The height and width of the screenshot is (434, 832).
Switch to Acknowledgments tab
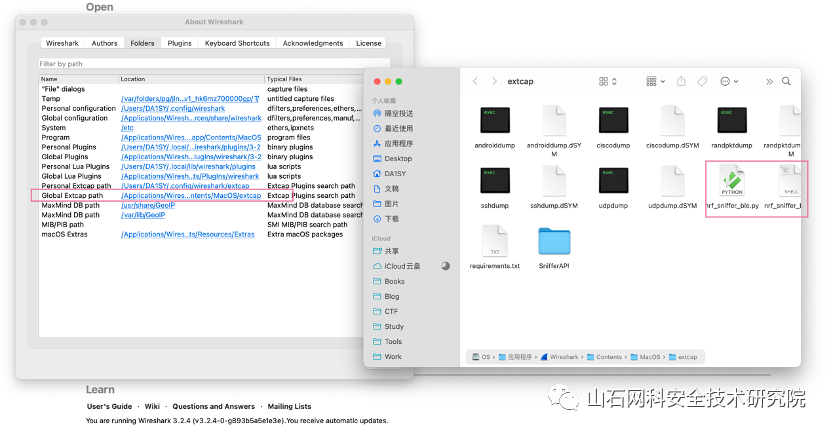click(313, 43)
